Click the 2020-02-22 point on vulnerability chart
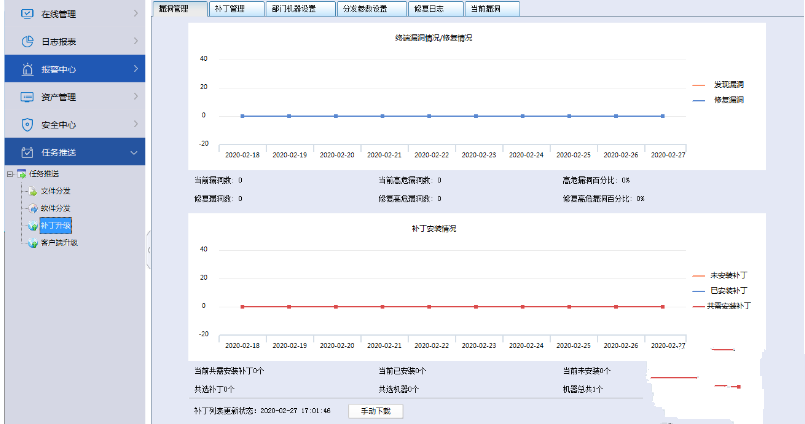Image resolution: width=805 pixels, height=424 pixels. click(x=429, y=116)
